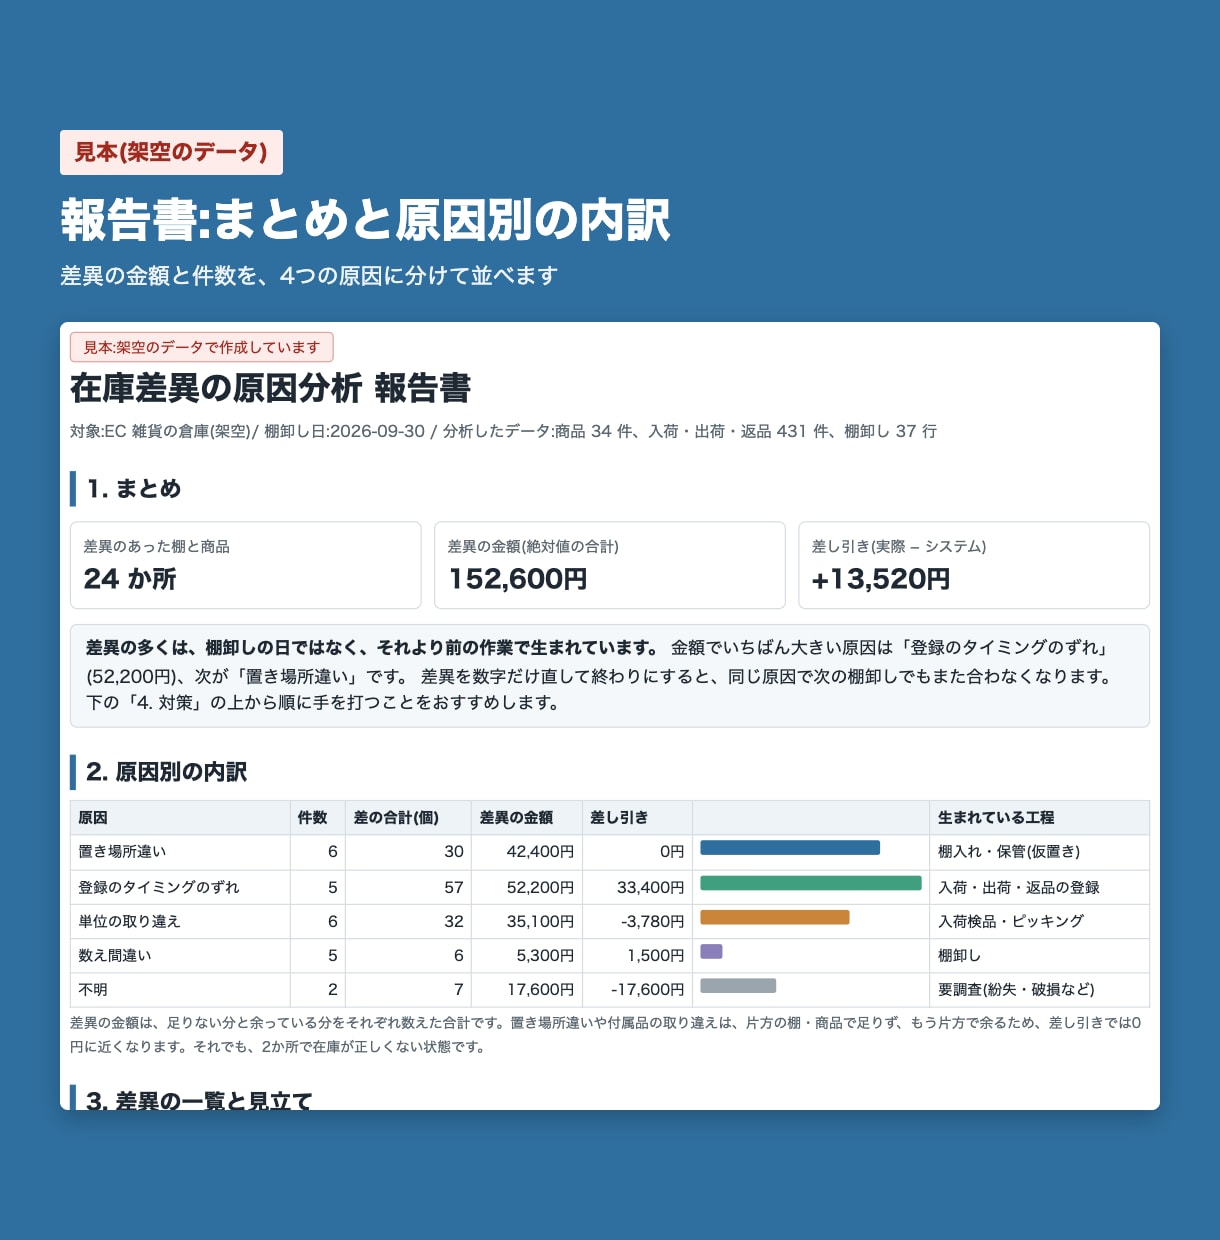Viewport: 1220px width, 1240px height.
Task: Select the 置き場所違い row label
Action: [122, 852]
